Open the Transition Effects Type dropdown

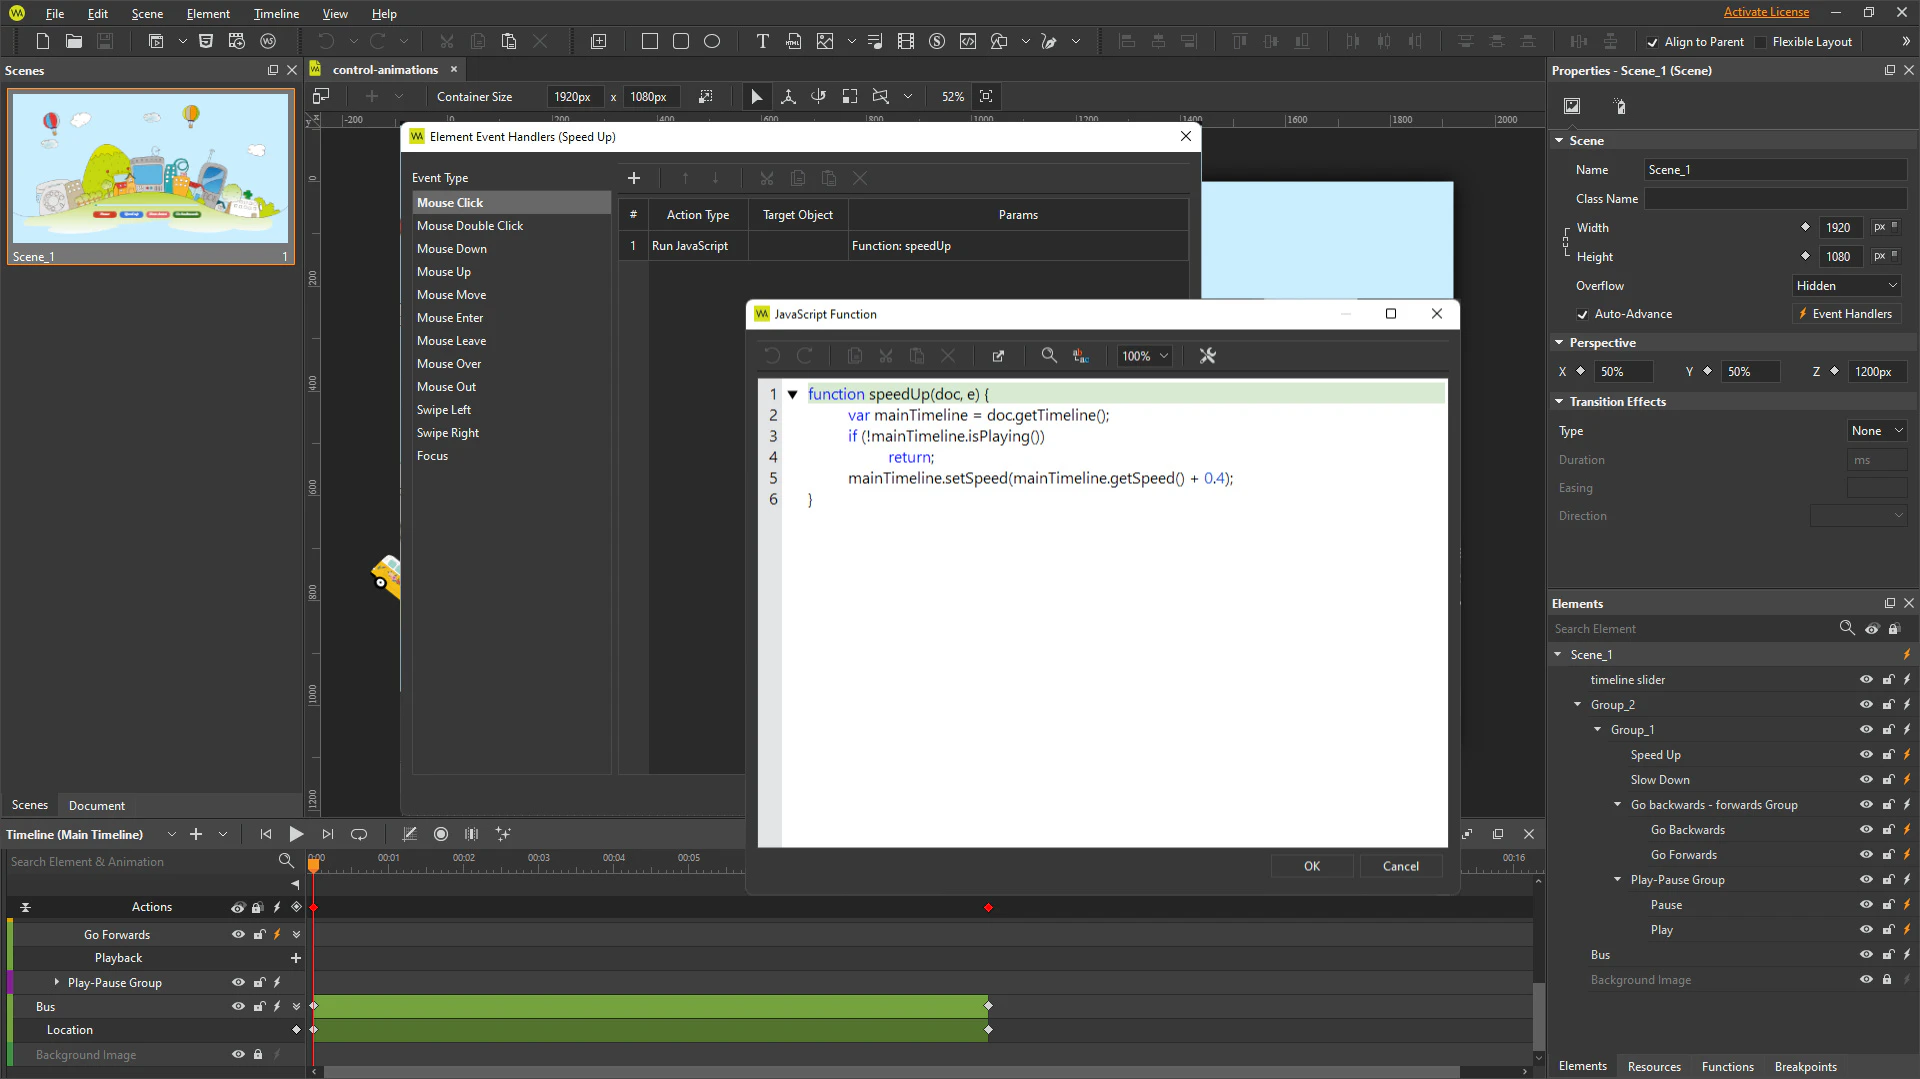coord(1876,430)
